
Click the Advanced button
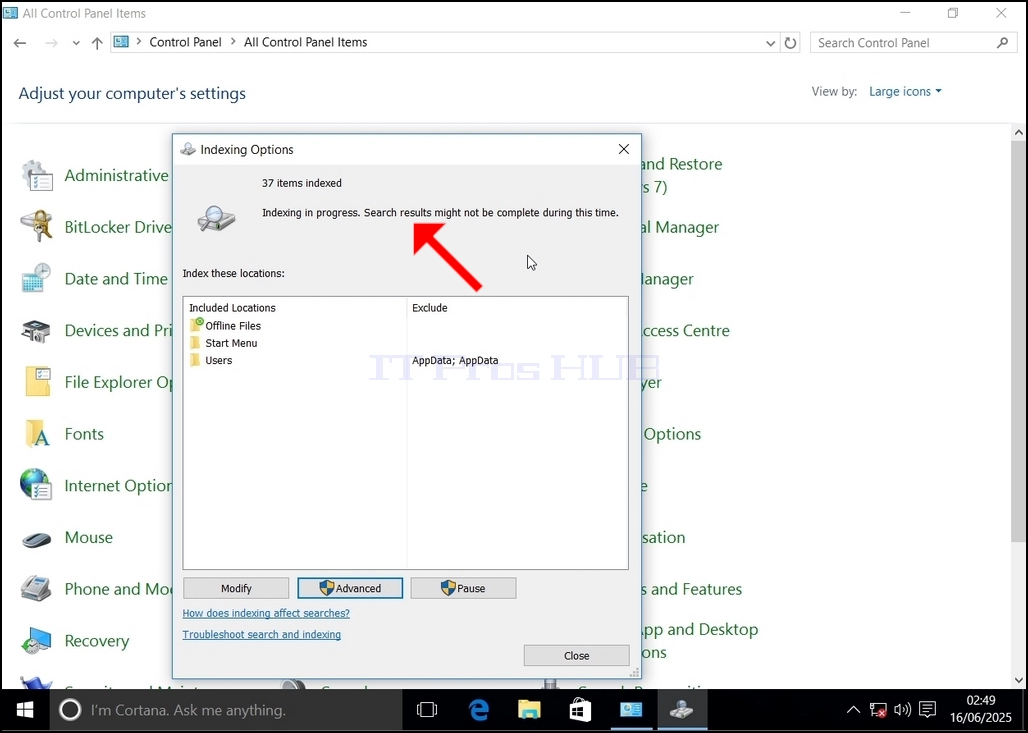[350, 588]
